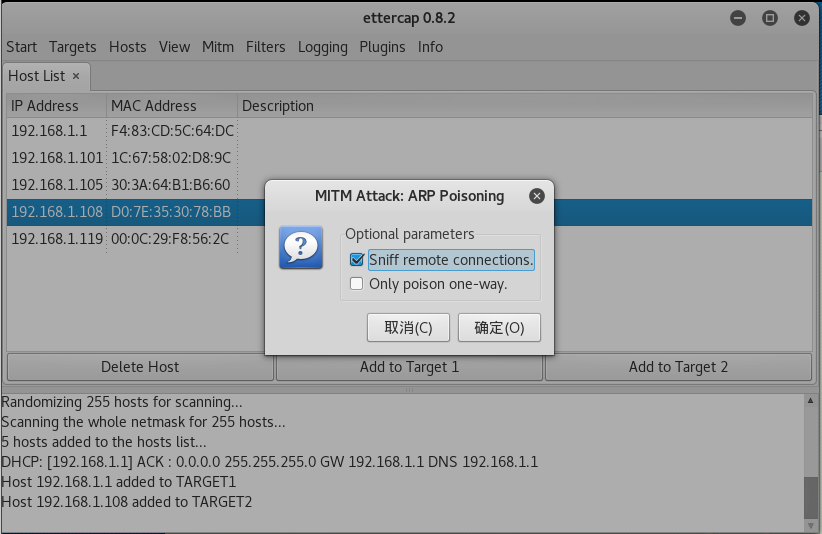Open the Logging menu

tap(322, 47)
